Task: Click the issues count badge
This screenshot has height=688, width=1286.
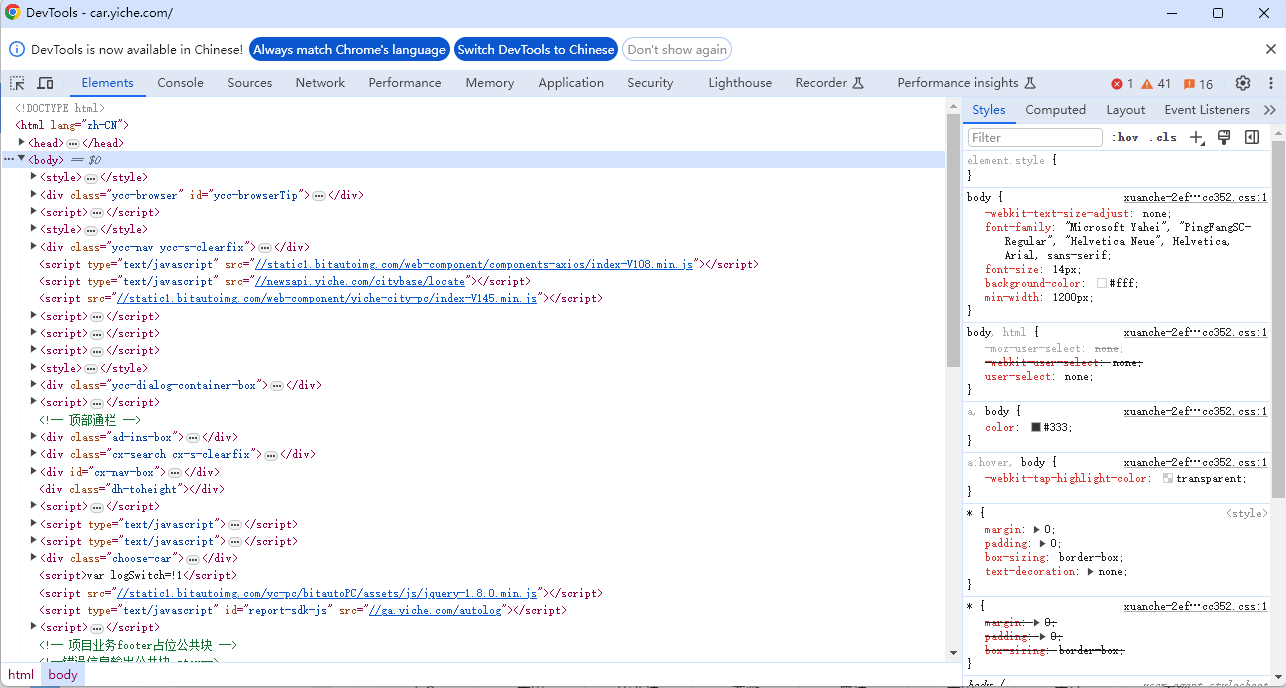Action: tap(1198, 84)
